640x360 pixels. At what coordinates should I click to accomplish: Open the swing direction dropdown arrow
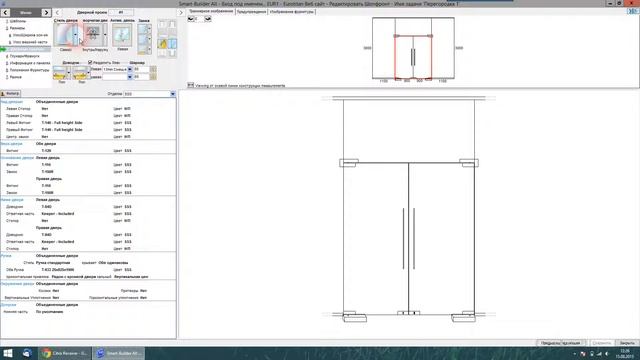(x=105, y=35)
